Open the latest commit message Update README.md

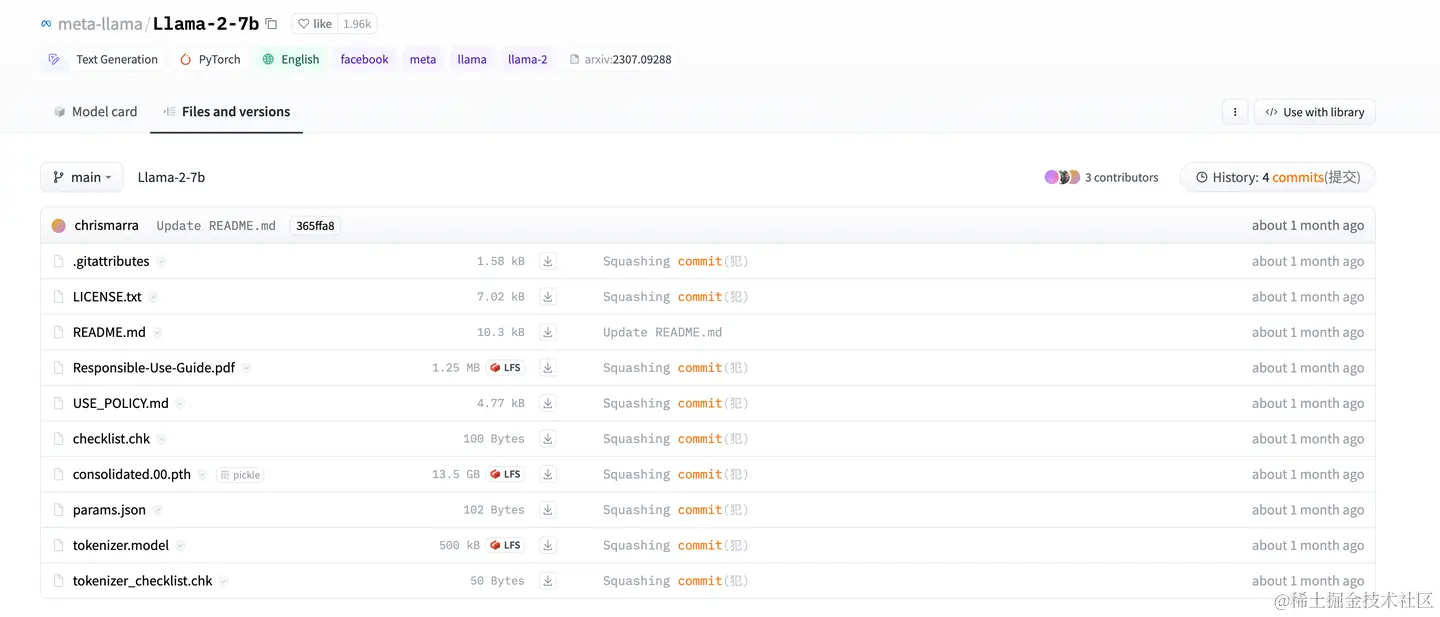pos(216,226)
